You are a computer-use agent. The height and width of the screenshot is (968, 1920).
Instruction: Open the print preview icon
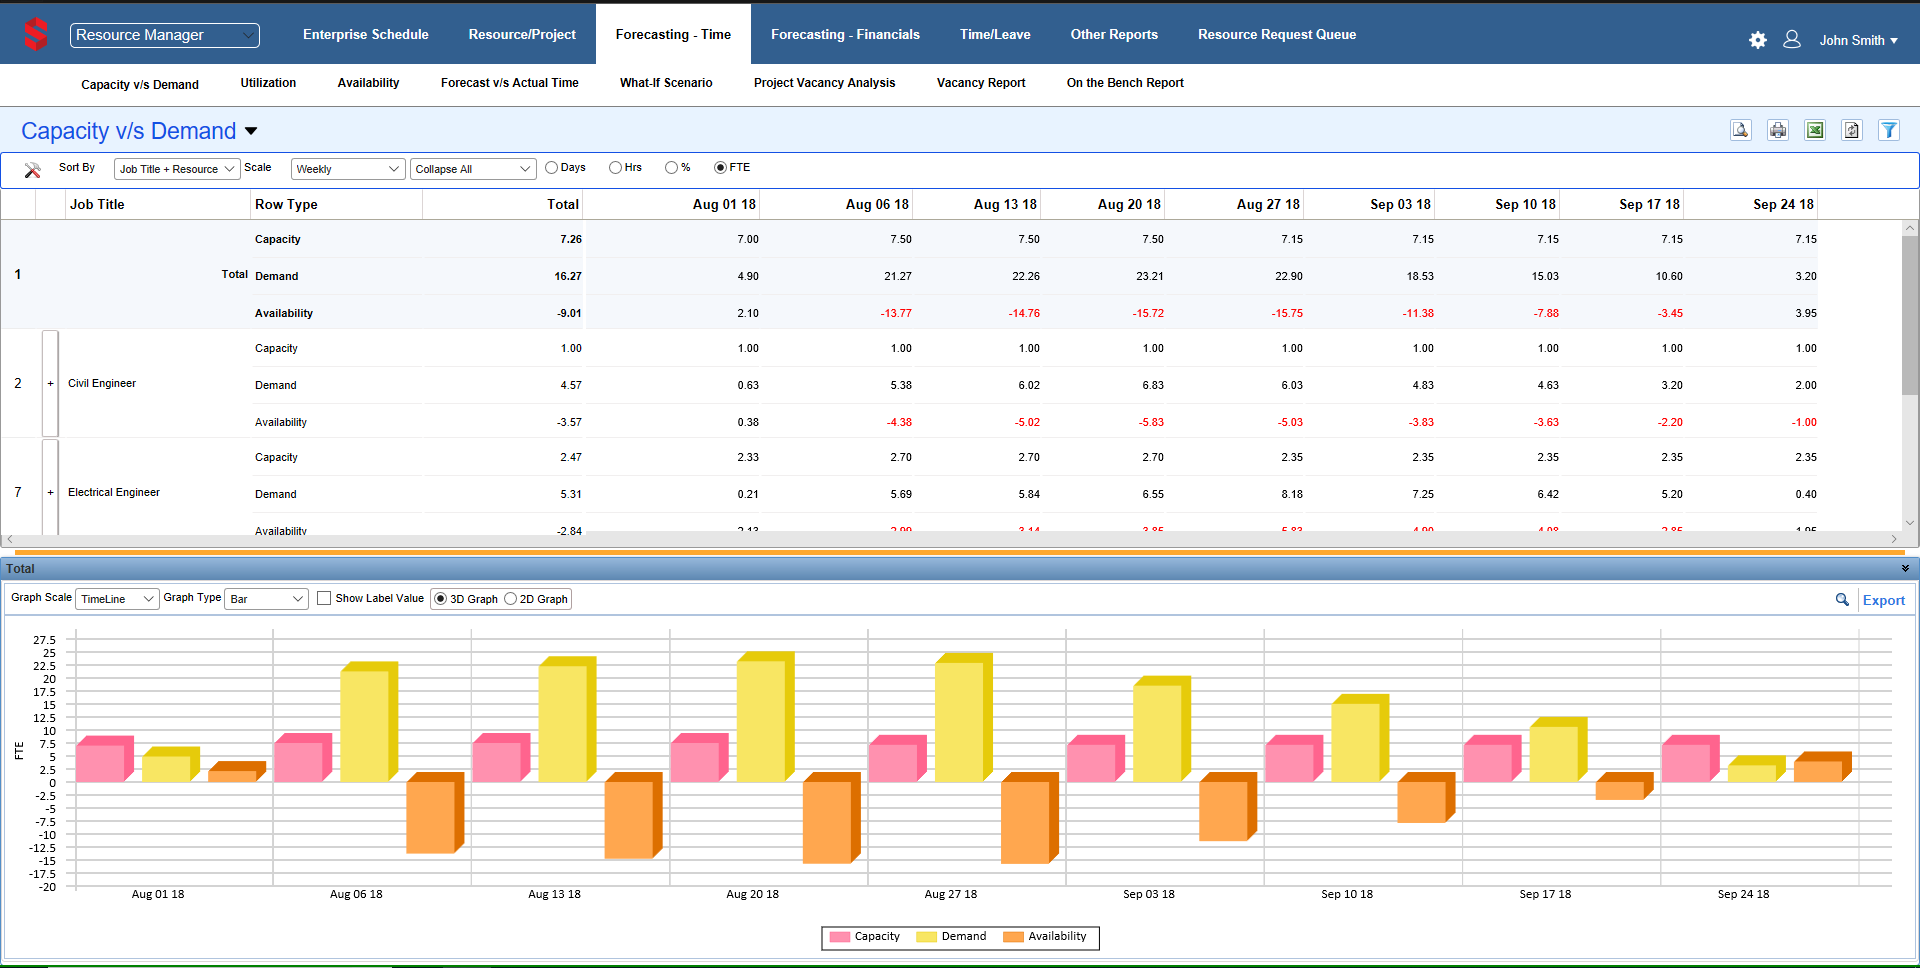tap(1741, 130)
